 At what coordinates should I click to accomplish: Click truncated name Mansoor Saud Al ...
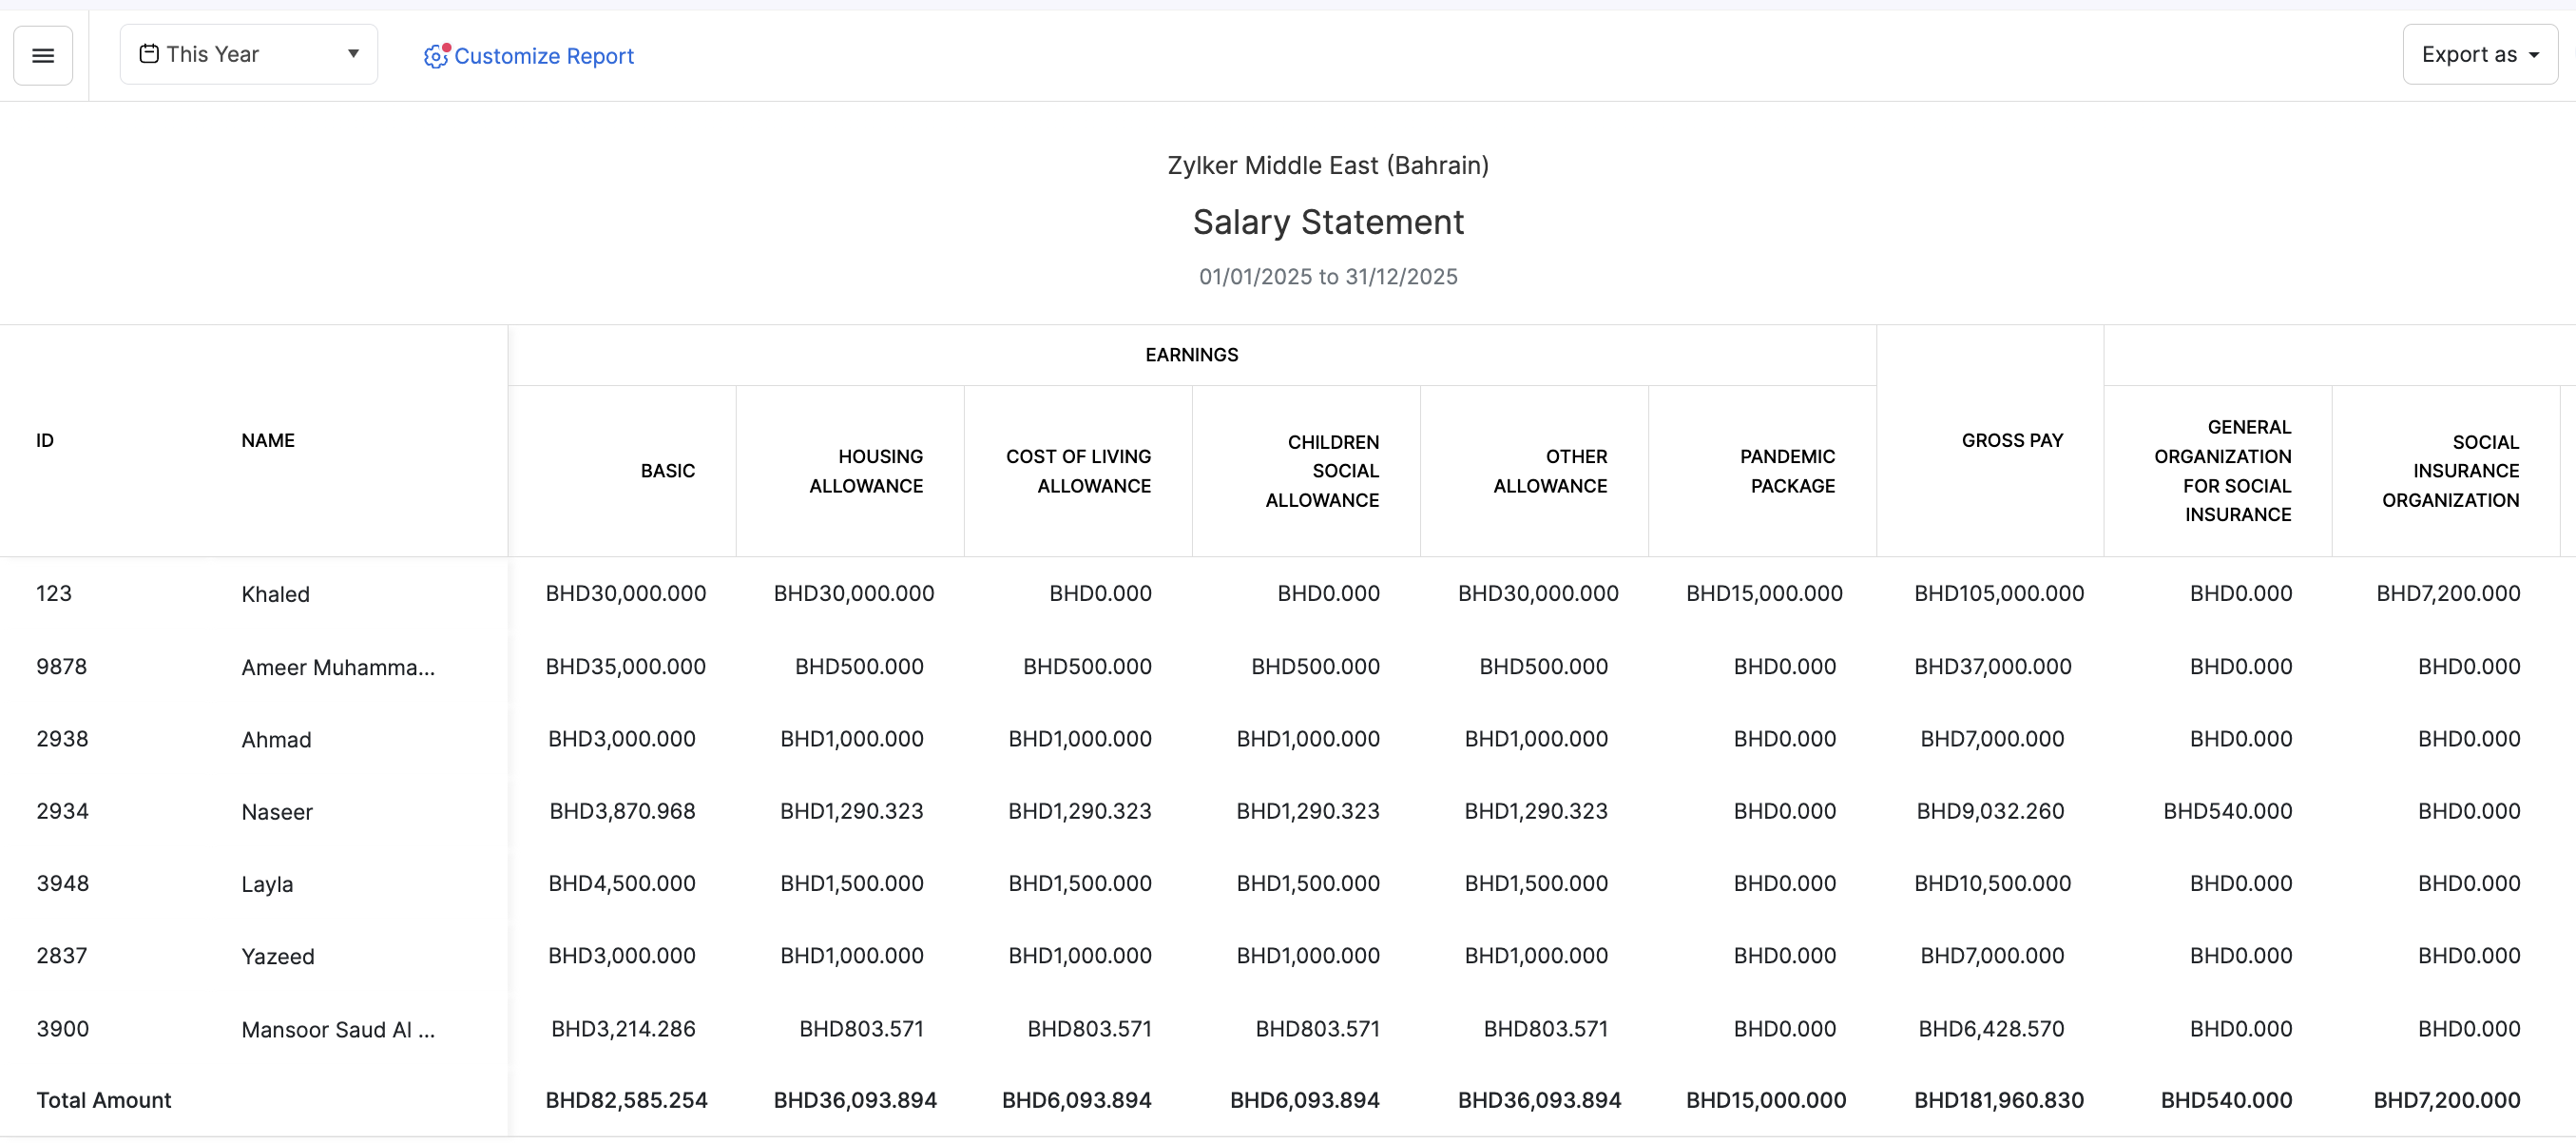tap(338, 1030)
